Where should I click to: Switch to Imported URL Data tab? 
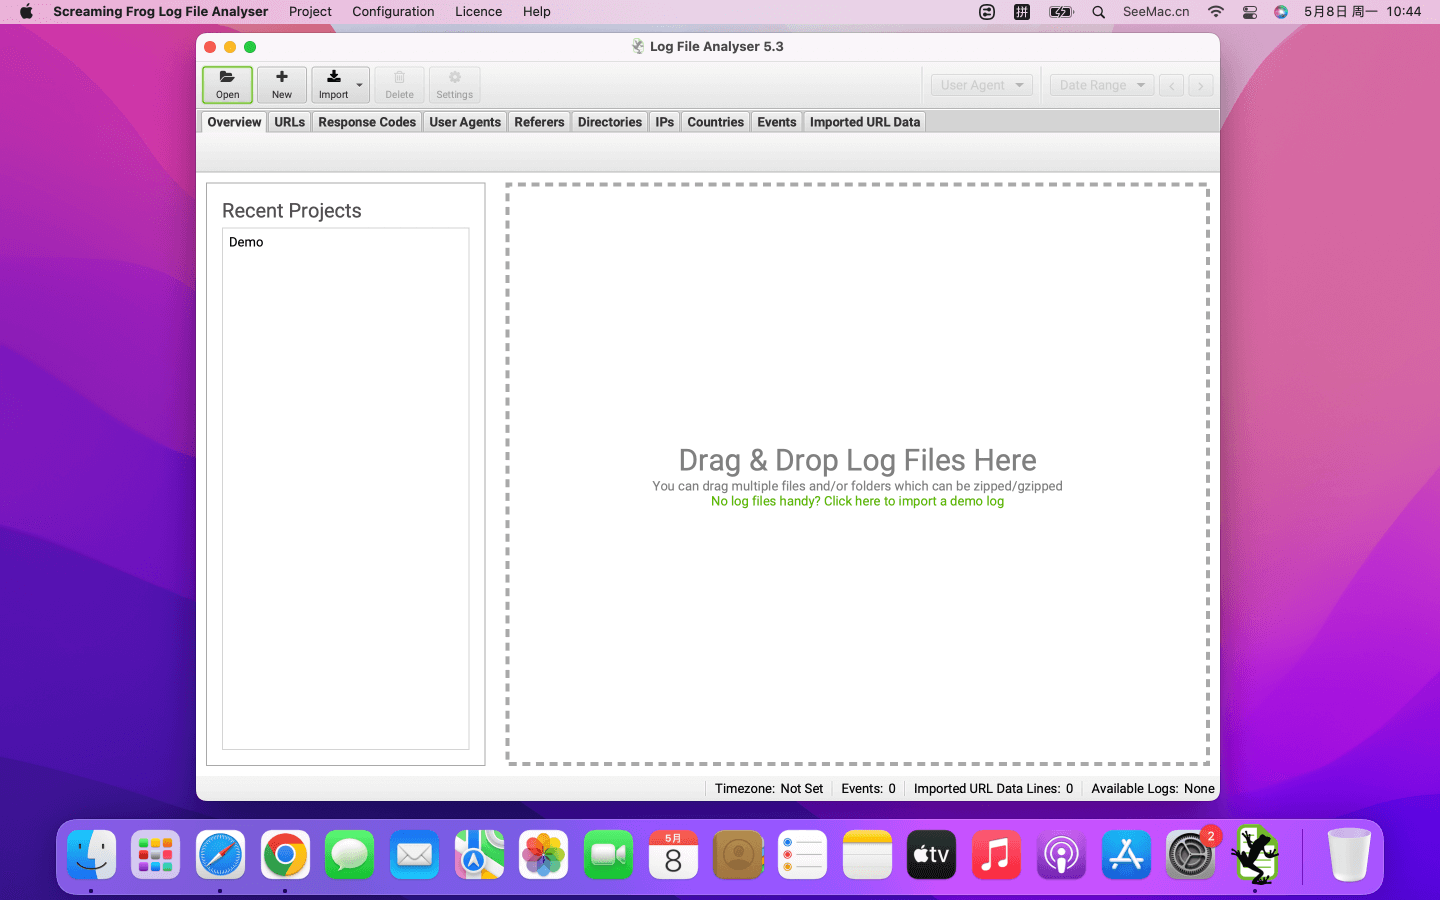pyautogui.click(x=864, y=122)
